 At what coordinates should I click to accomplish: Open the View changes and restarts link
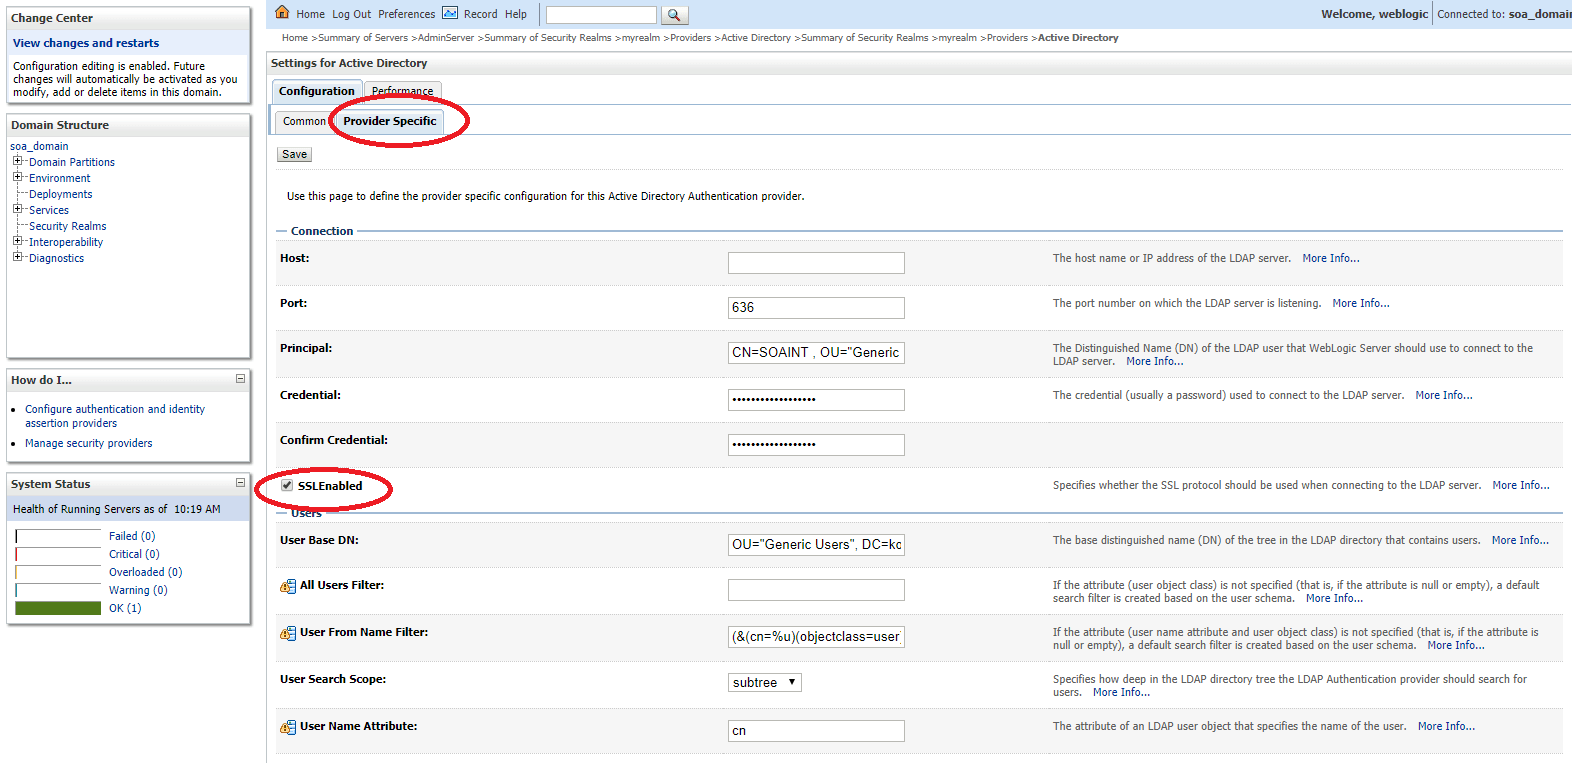86,43
